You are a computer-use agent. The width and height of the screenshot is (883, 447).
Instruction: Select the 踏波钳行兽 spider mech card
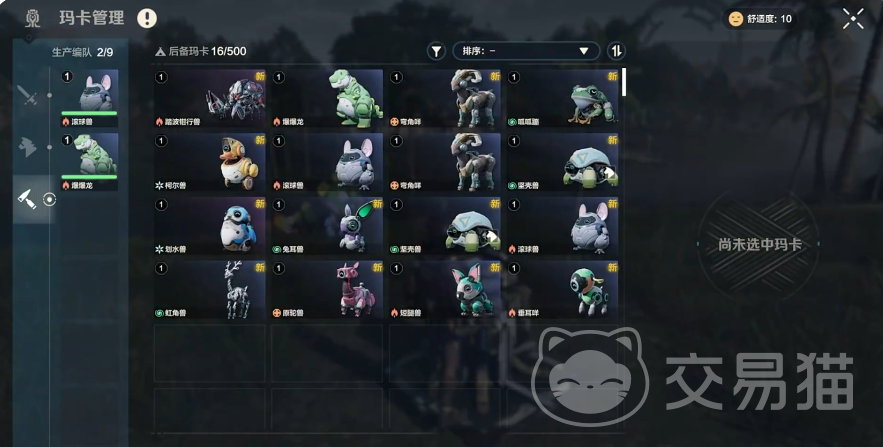[209, 99]
